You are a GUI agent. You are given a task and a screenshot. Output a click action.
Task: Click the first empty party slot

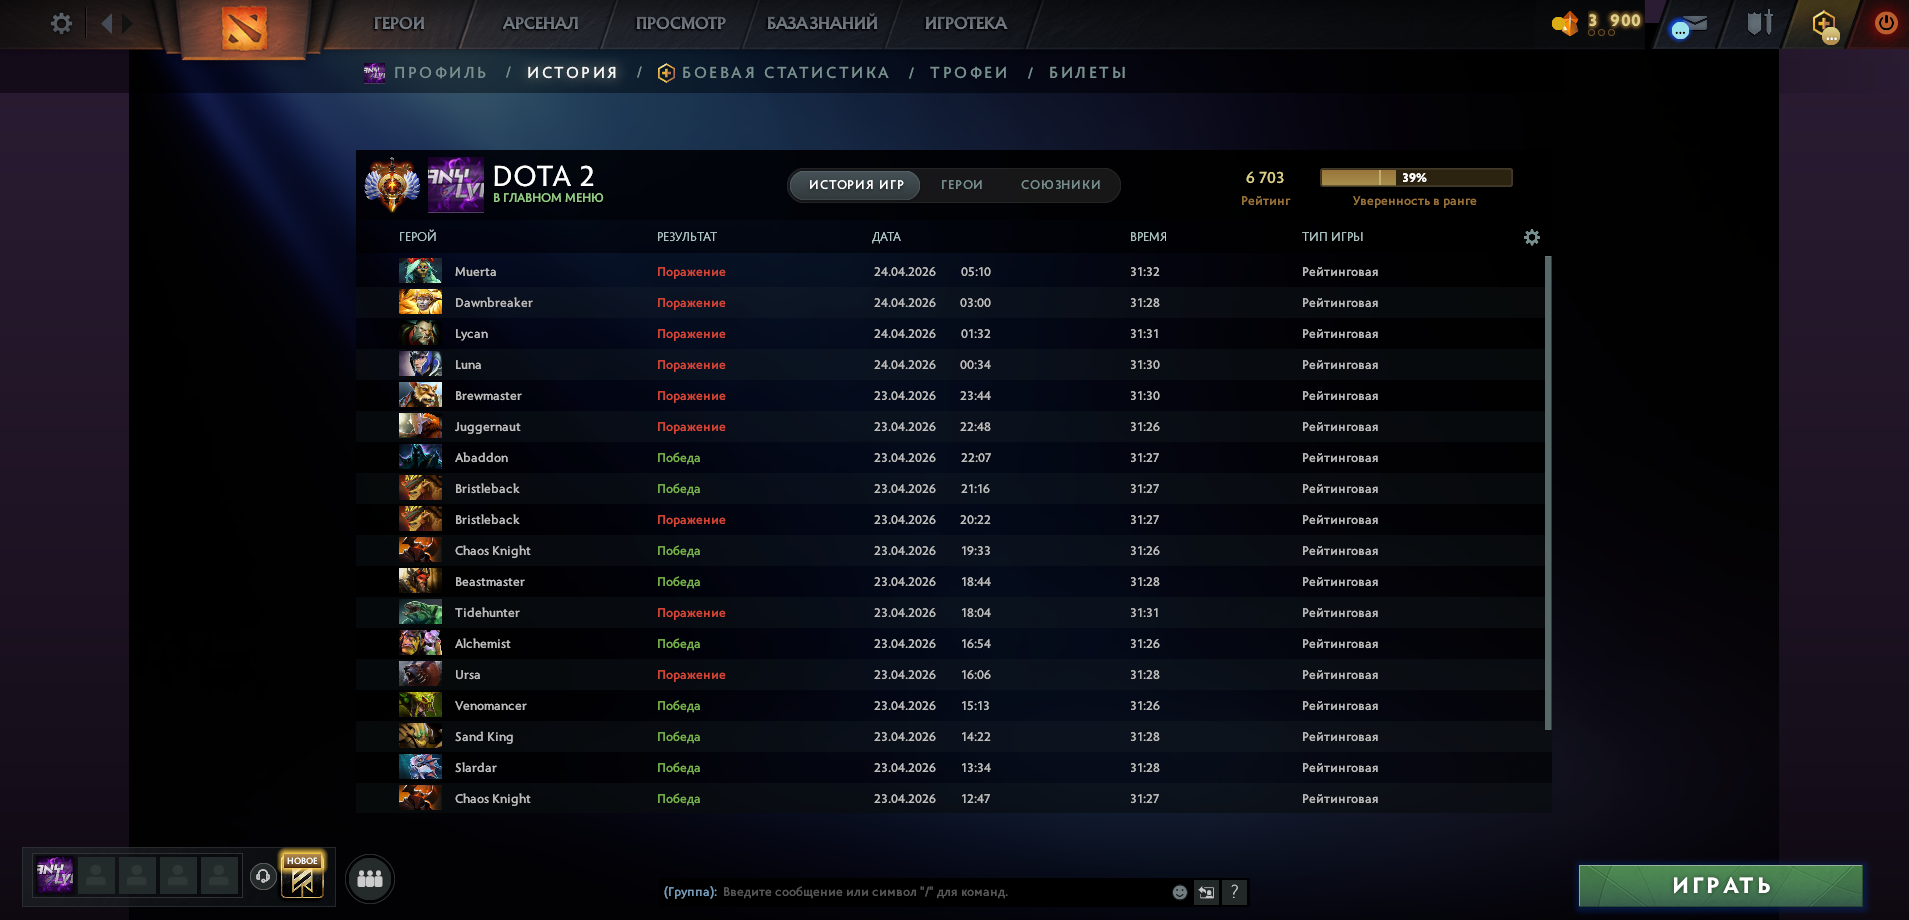click(97, 875)
